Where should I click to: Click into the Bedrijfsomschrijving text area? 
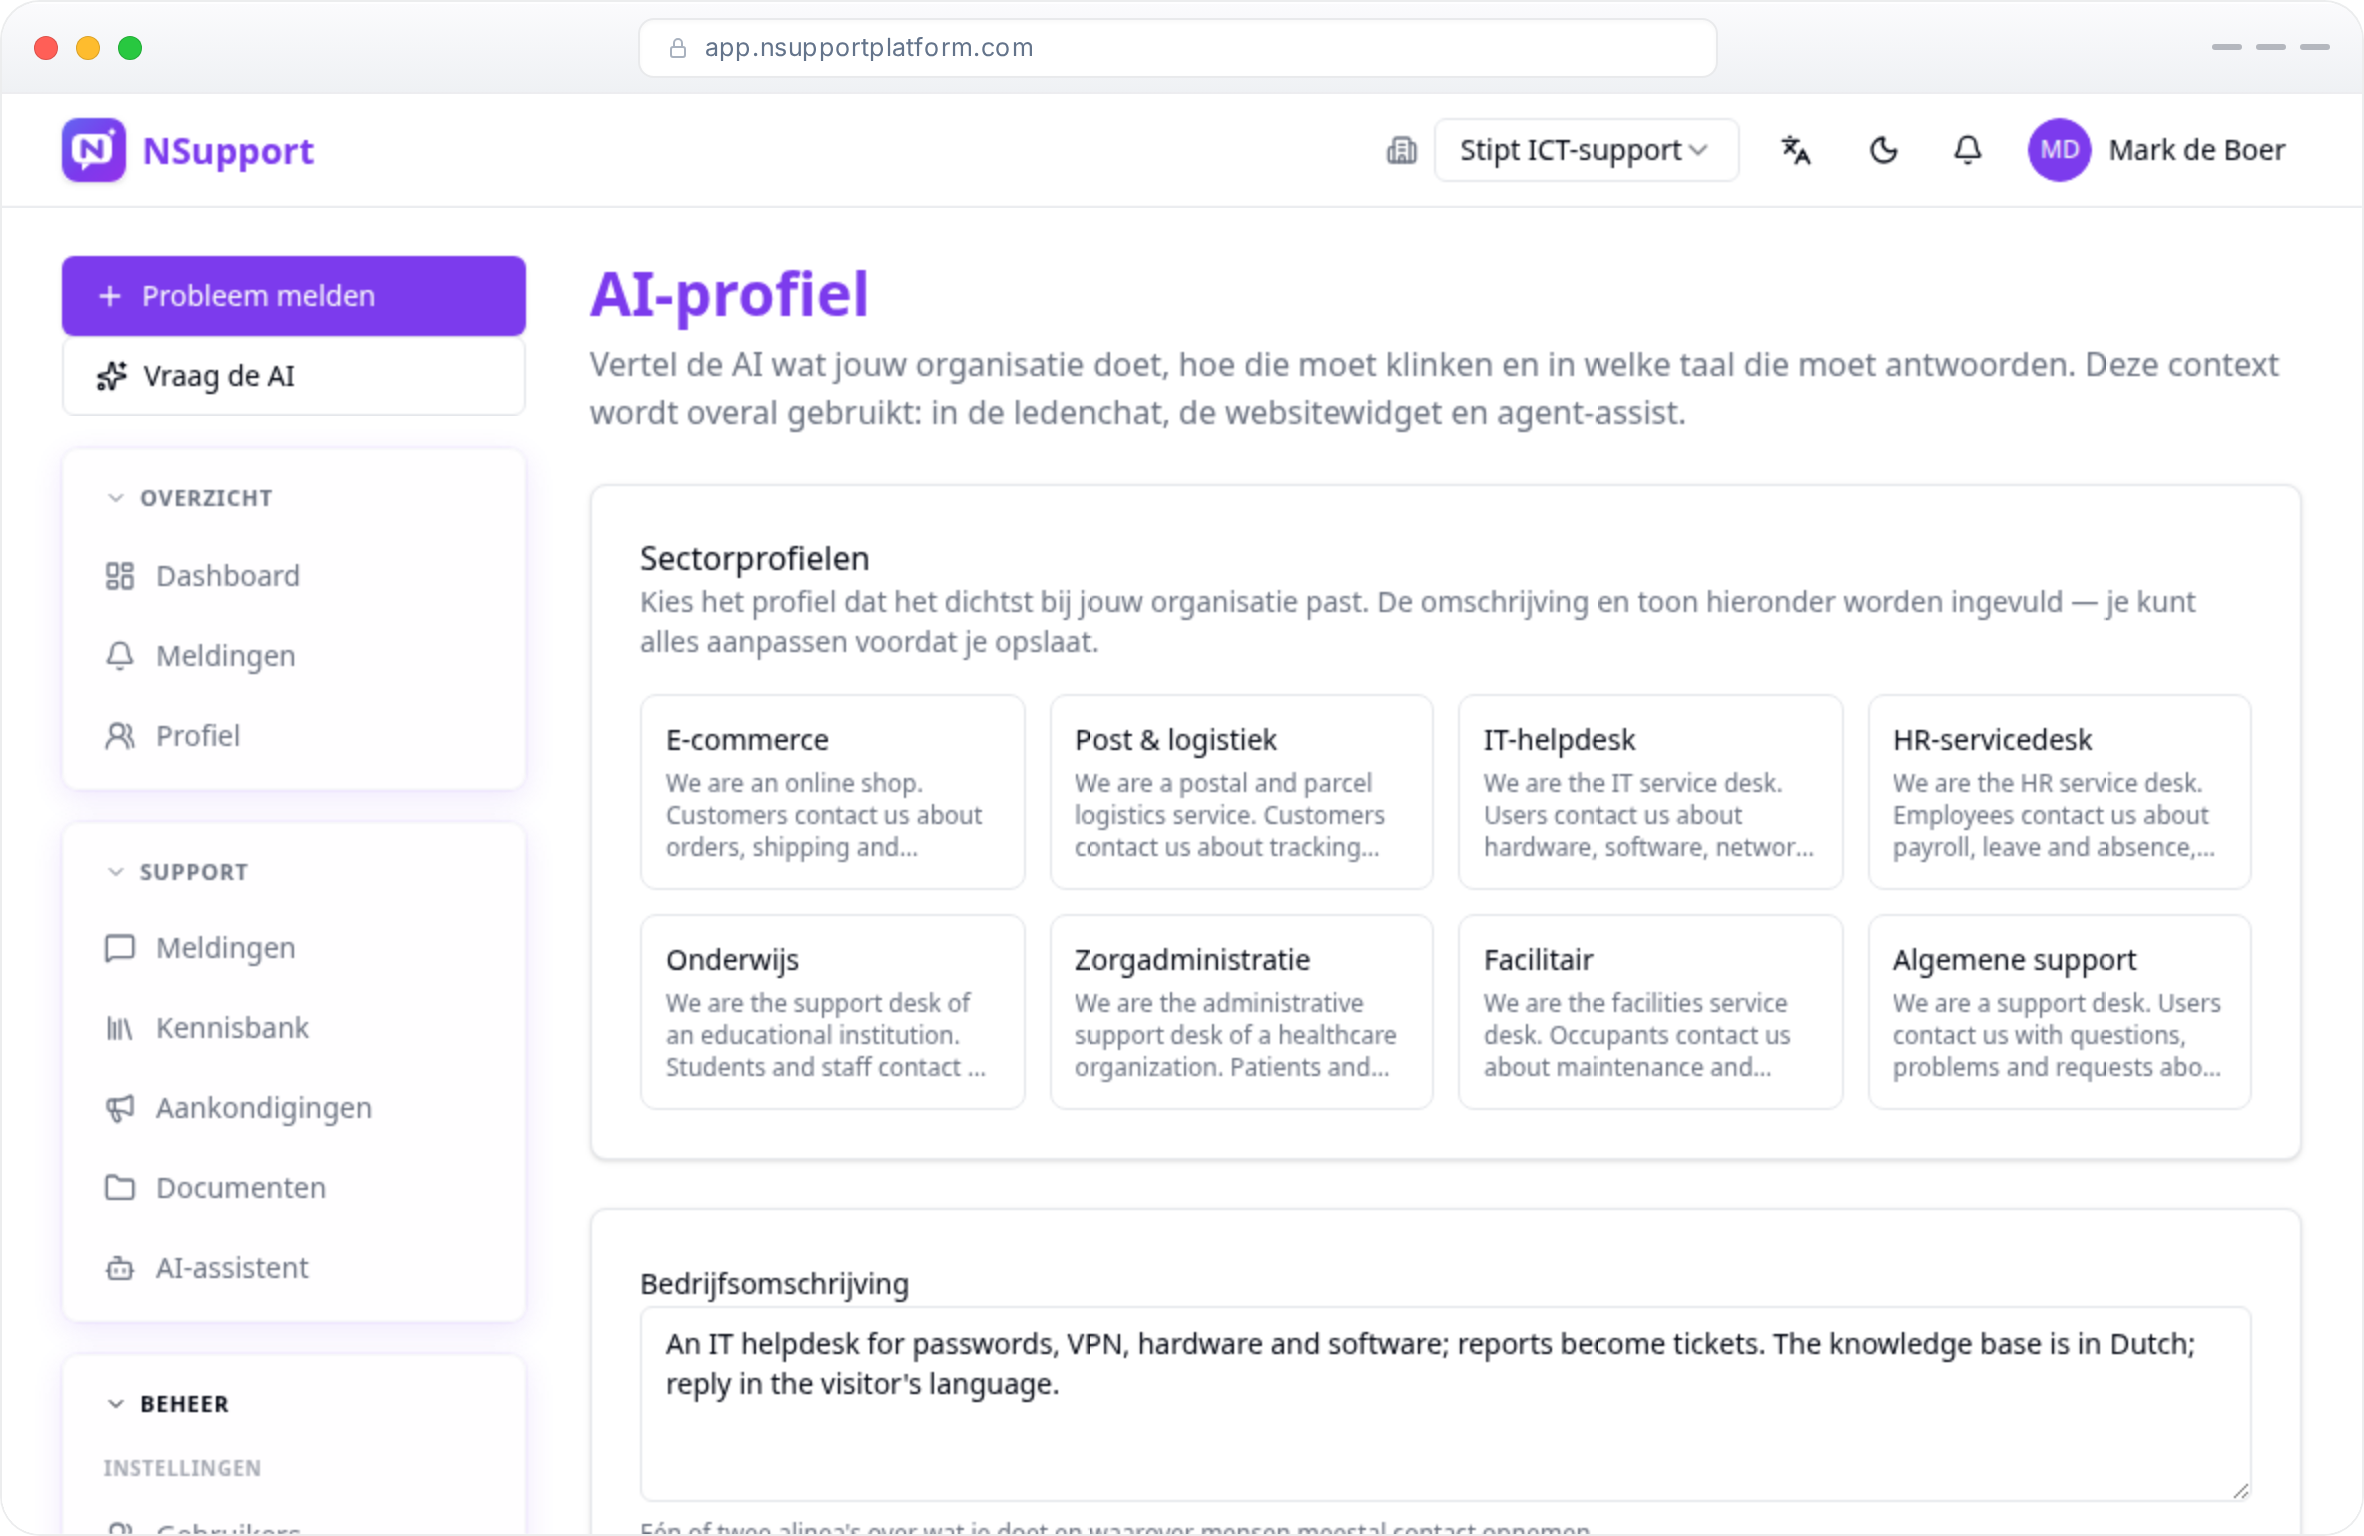[1446, 1404]
